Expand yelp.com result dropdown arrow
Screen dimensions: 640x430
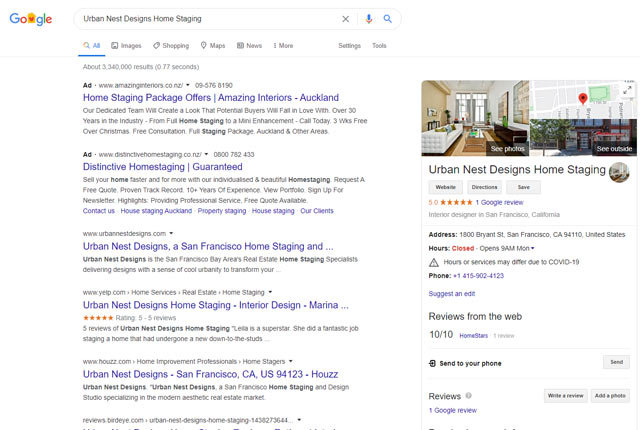point(270,292)
